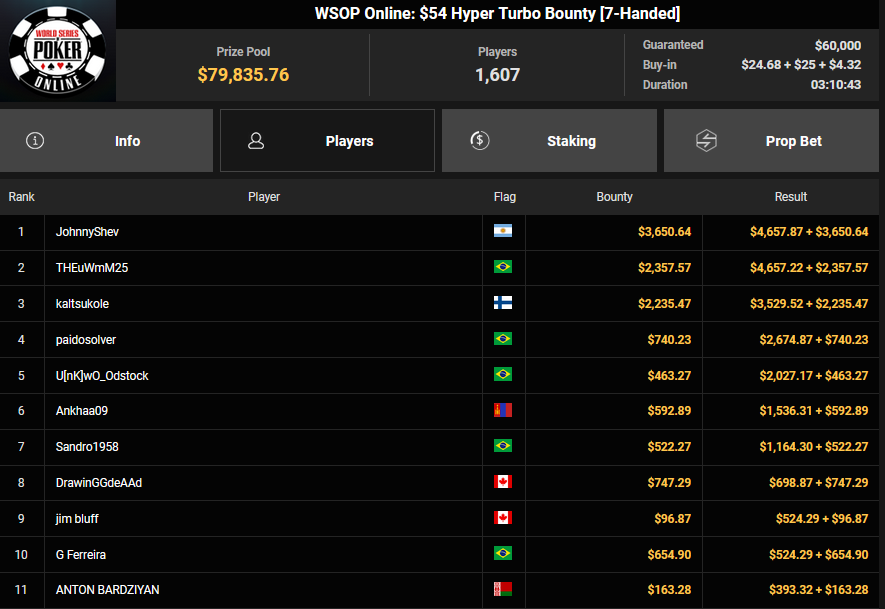Sort the table by Rank column header

pos(21,197)
